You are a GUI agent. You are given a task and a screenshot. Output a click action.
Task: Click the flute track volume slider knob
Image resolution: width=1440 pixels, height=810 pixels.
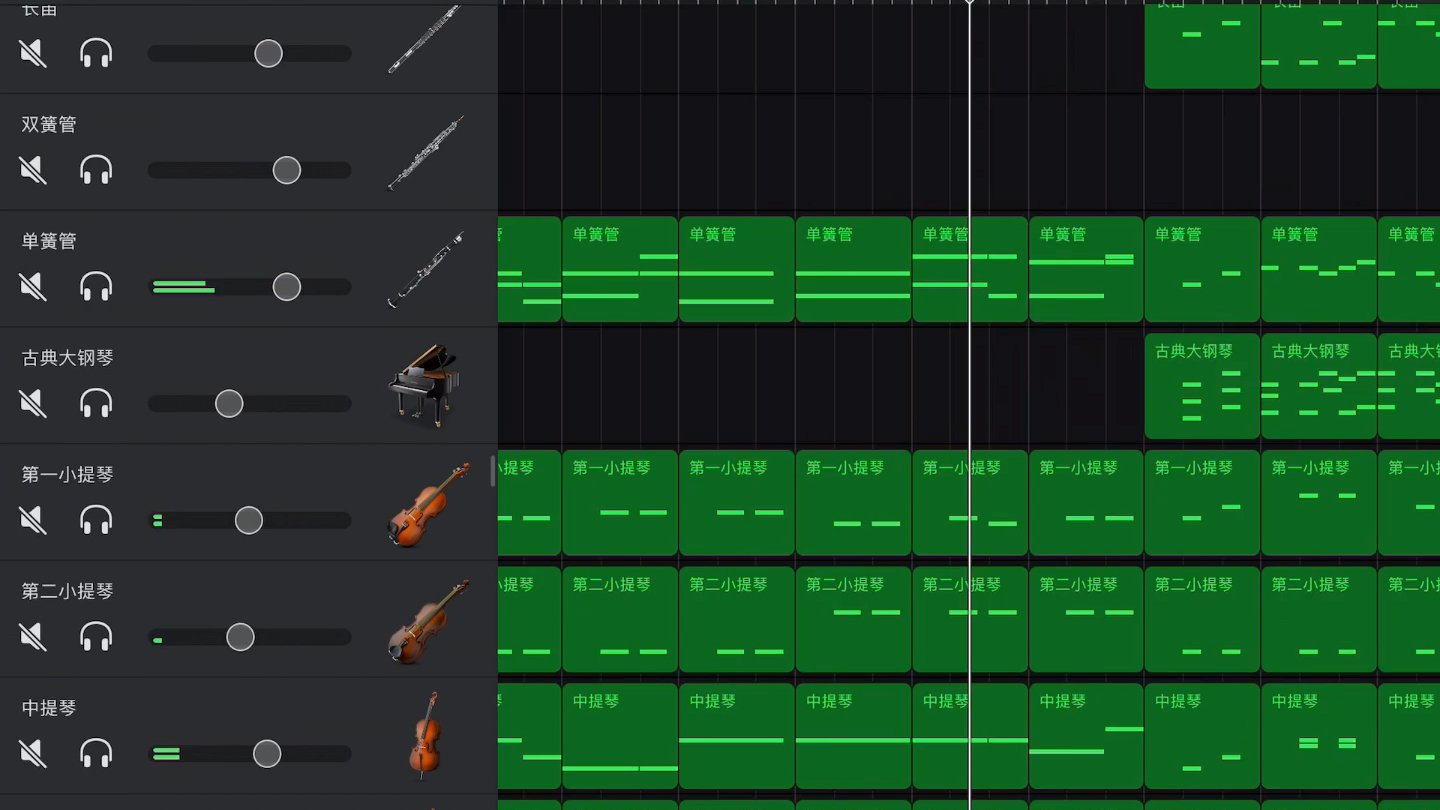tap(268, 53)
